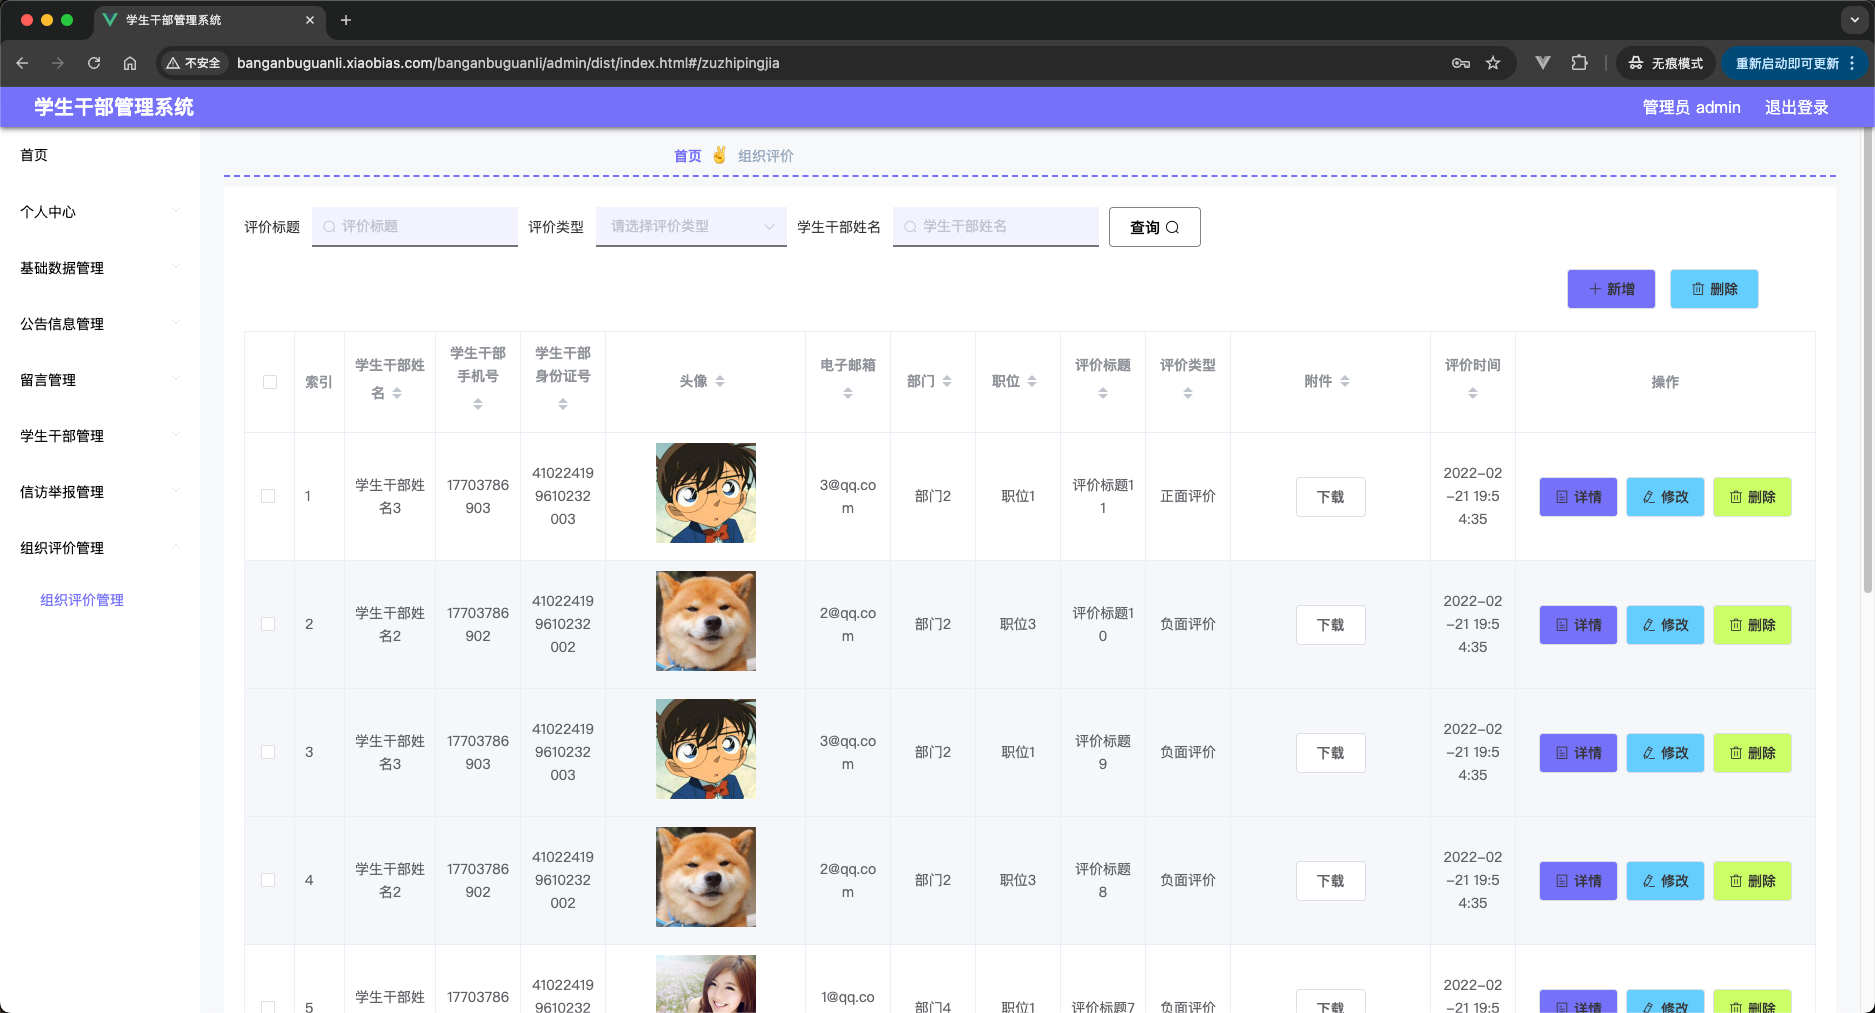Screen dimensions: 1875x1013
Task: Open the password key icon in address bar
Action: coord(1461,63)
